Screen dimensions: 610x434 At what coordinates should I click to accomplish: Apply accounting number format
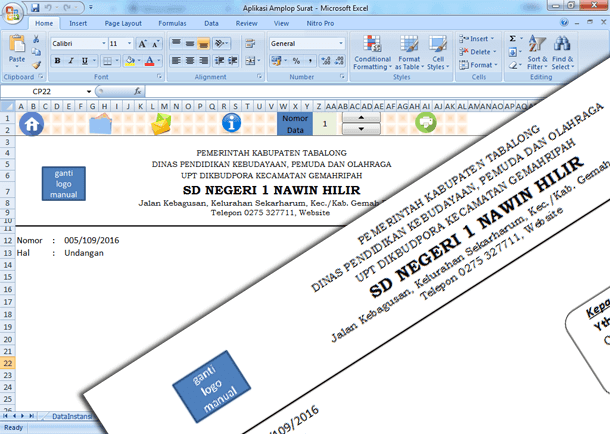coord(276,61)
